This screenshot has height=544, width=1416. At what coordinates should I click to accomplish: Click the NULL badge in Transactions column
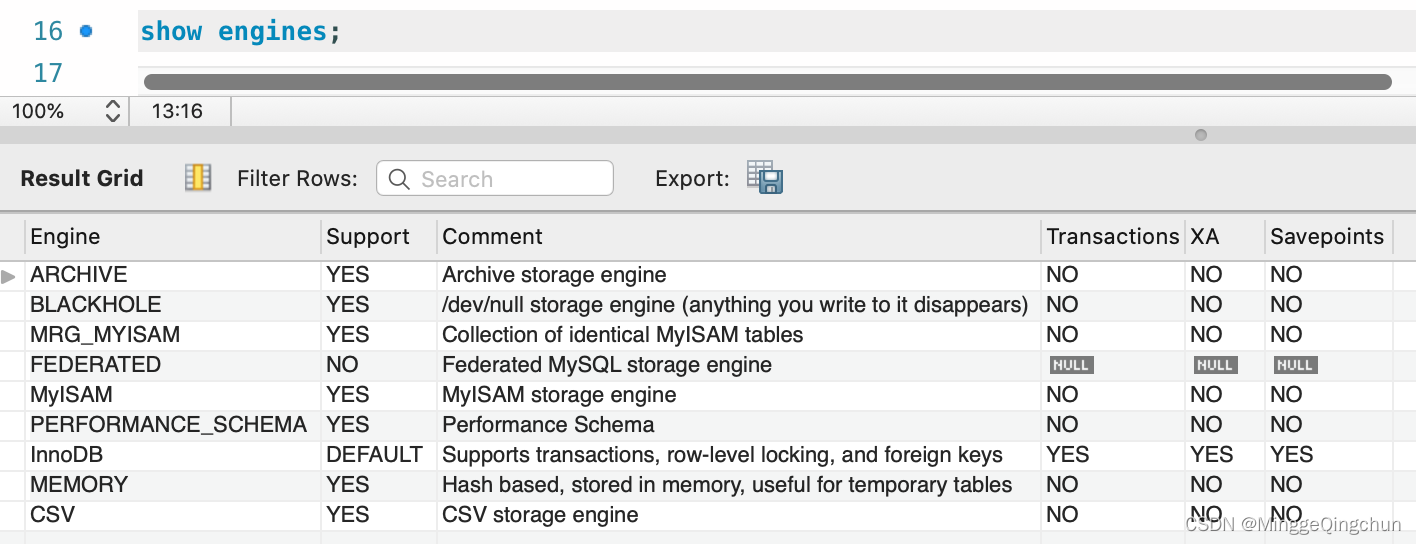click(x=1071, y=365)
